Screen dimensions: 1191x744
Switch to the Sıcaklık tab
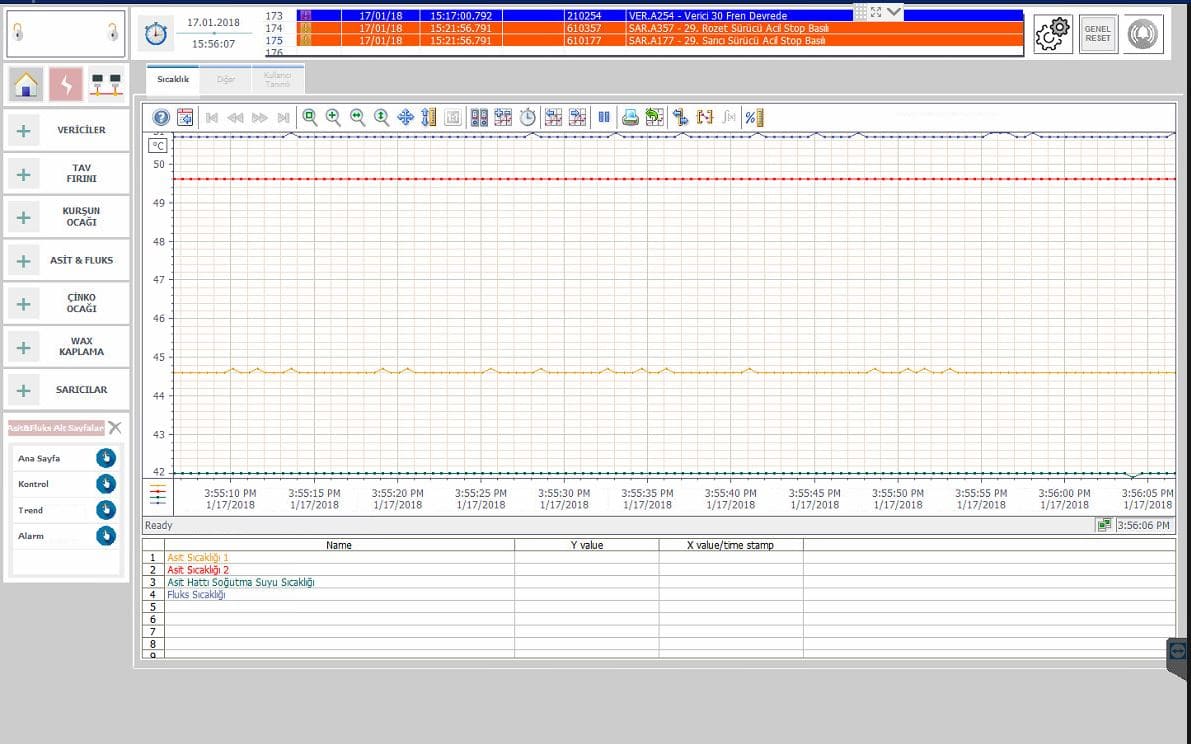173,79
